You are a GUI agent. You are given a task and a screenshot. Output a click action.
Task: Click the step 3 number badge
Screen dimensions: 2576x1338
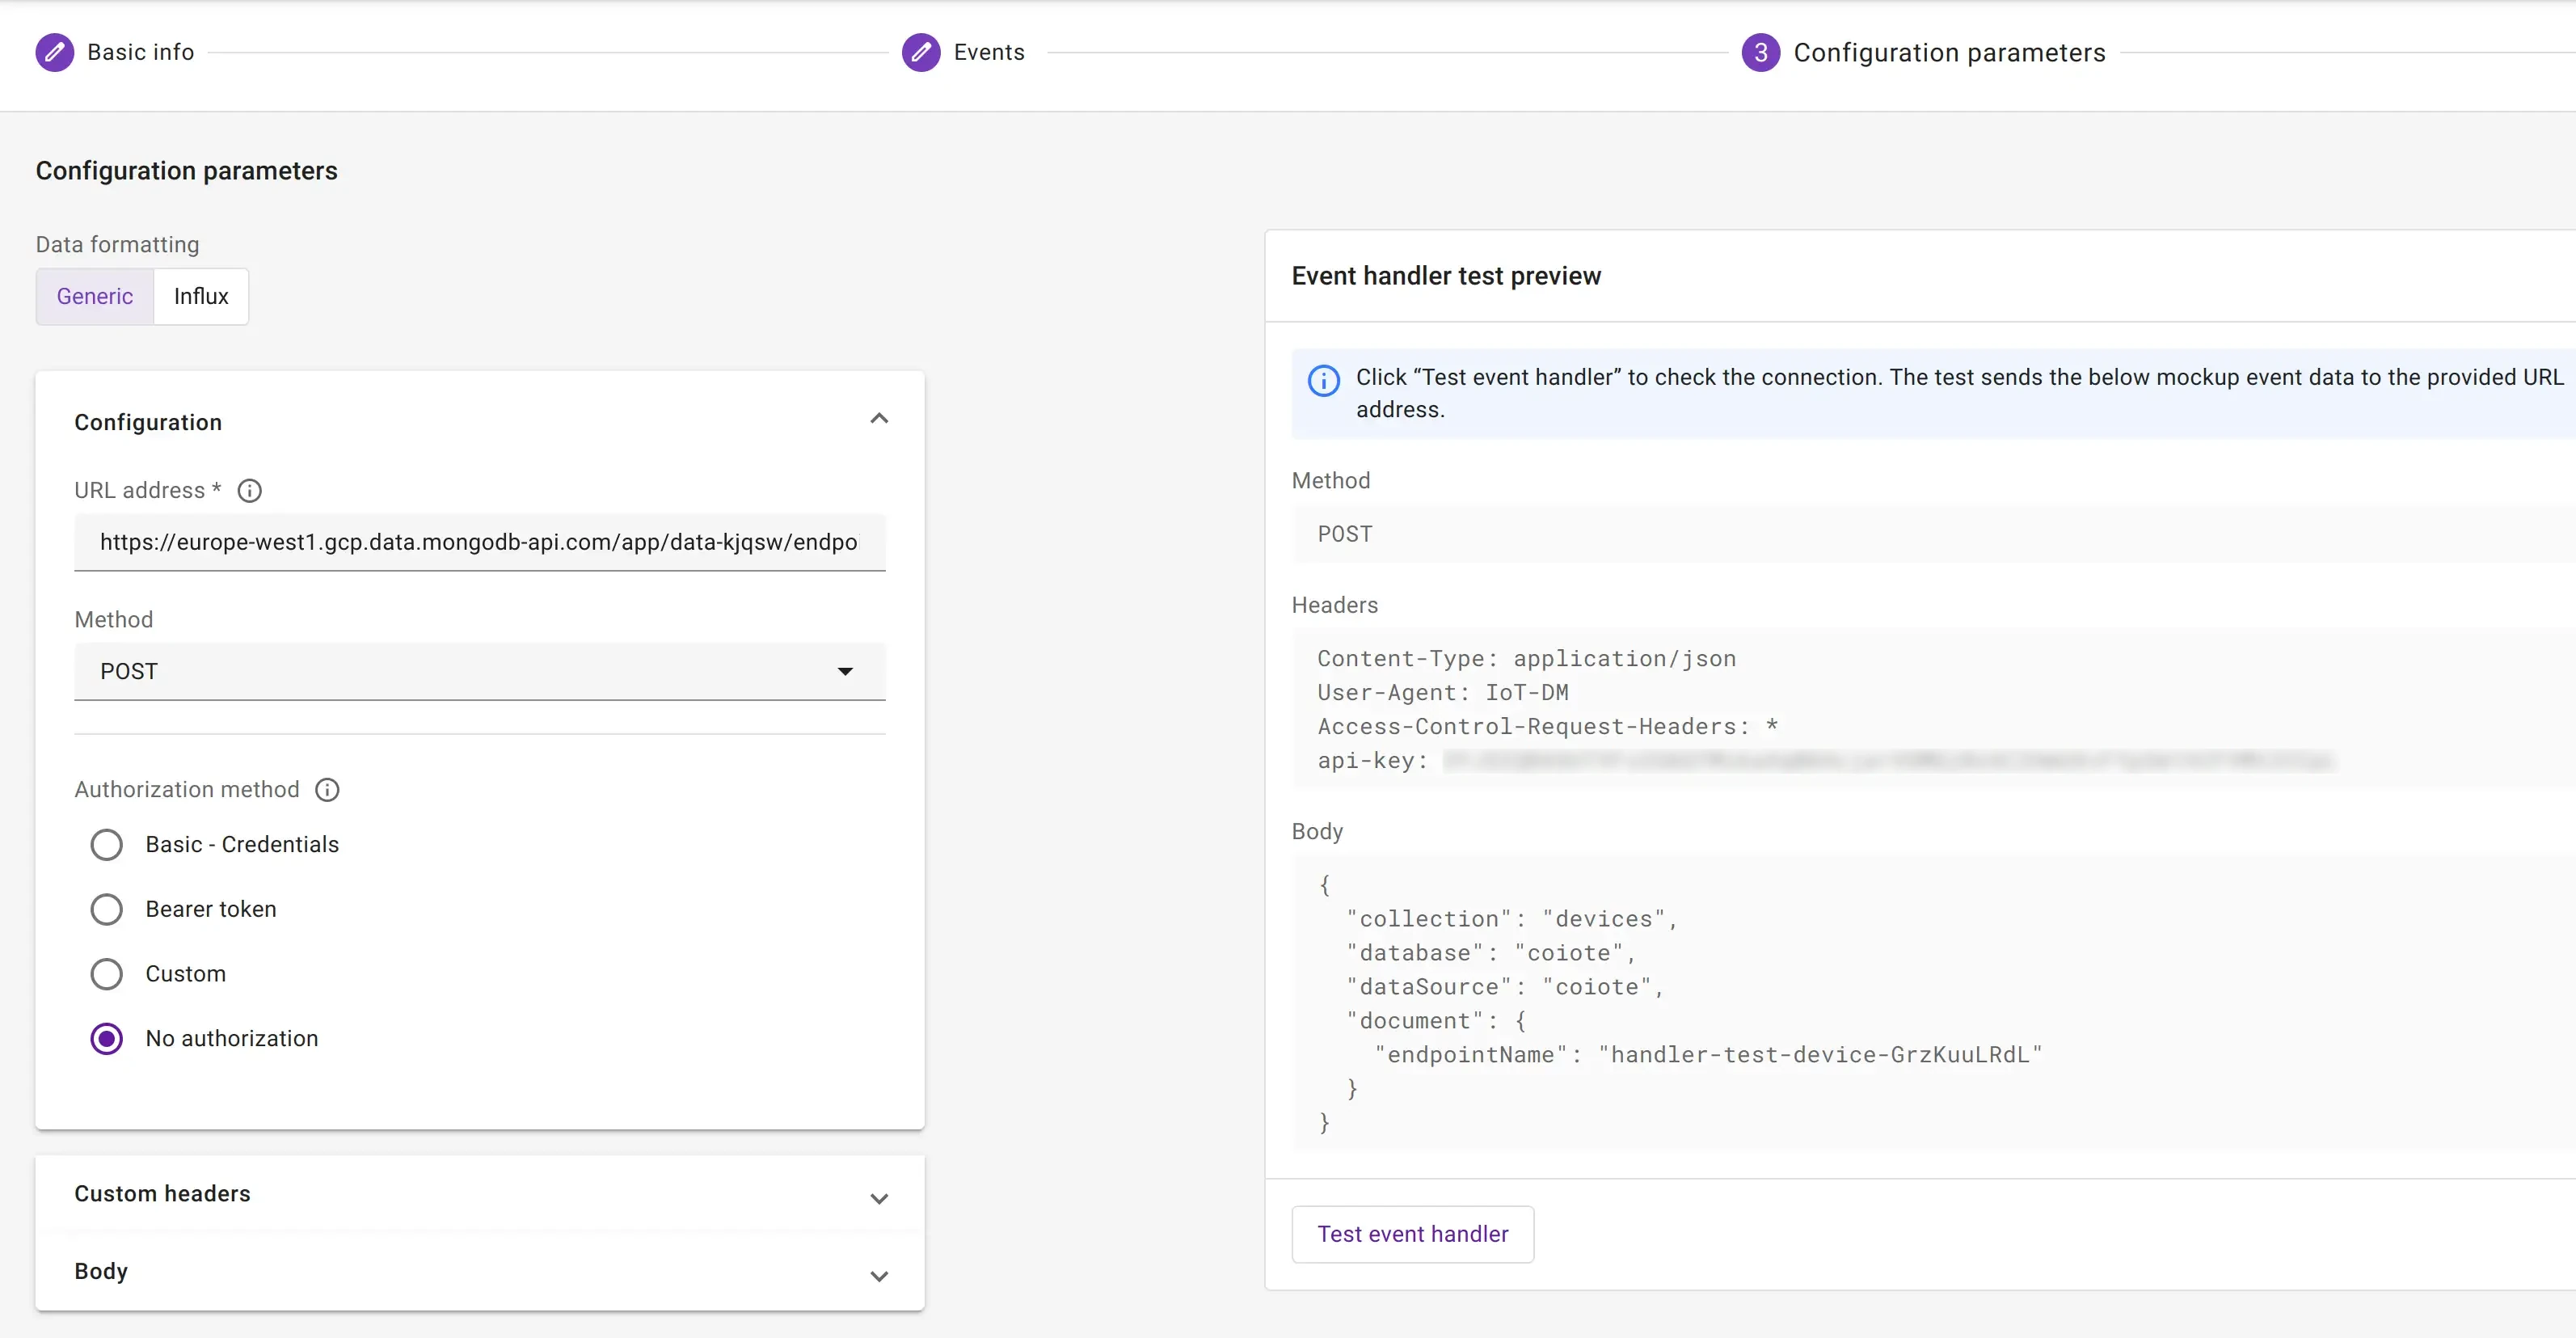tap(1760, 52)
